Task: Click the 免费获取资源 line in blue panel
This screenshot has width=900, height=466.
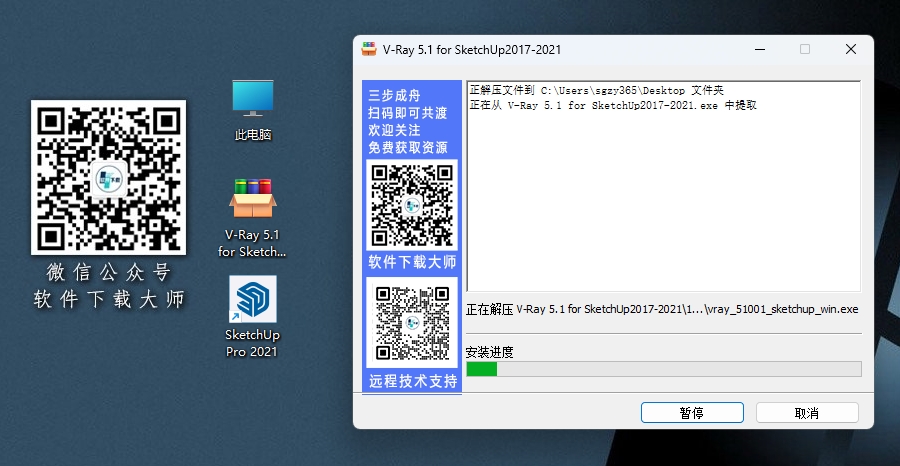Action: pos(408,147)
